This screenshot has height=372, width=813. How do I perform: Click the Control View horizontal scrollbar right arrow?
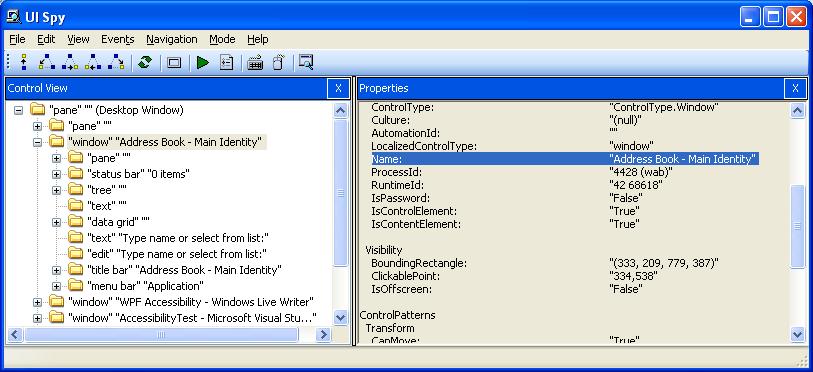(x=323, y=335)
